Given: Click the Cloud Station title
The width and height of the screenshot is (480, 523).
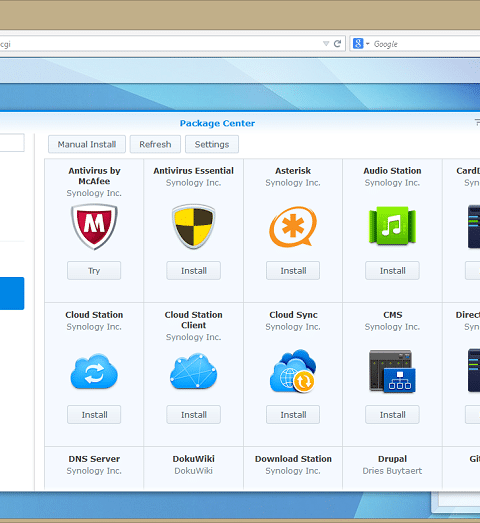Looking at the screenshot, I should click(94, 315).
